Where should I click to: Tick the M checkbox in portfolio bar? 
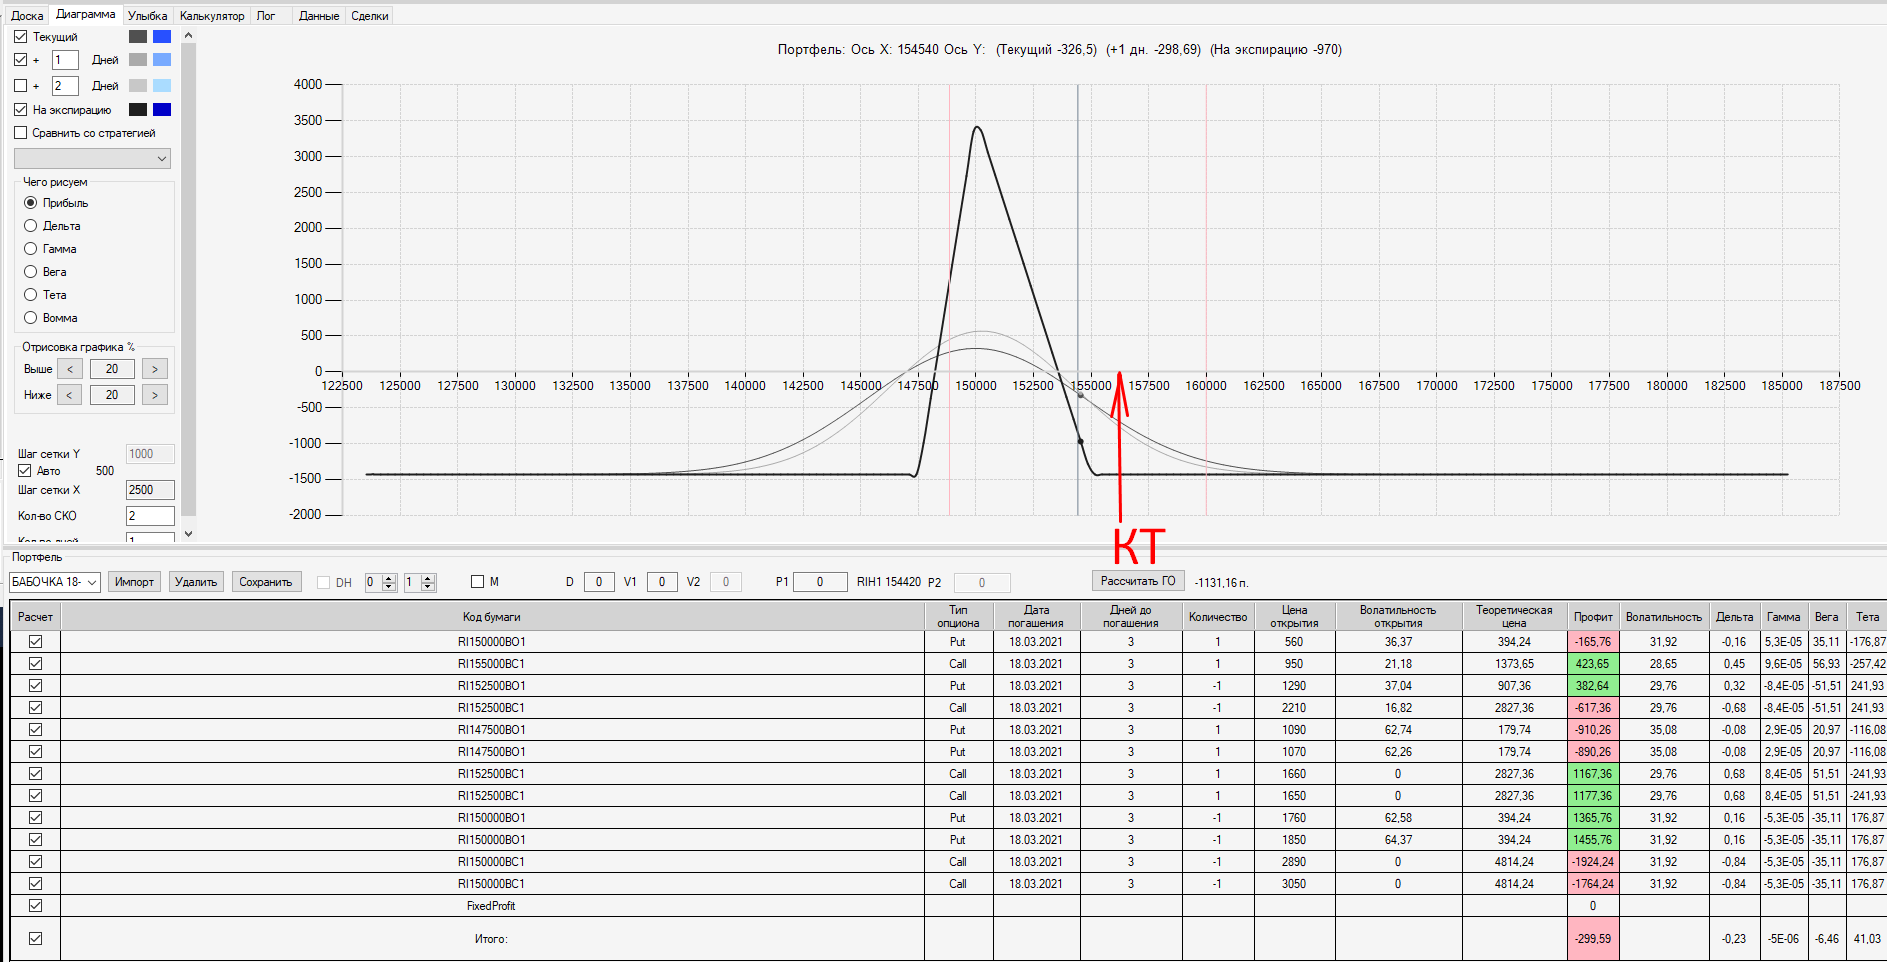477,582
